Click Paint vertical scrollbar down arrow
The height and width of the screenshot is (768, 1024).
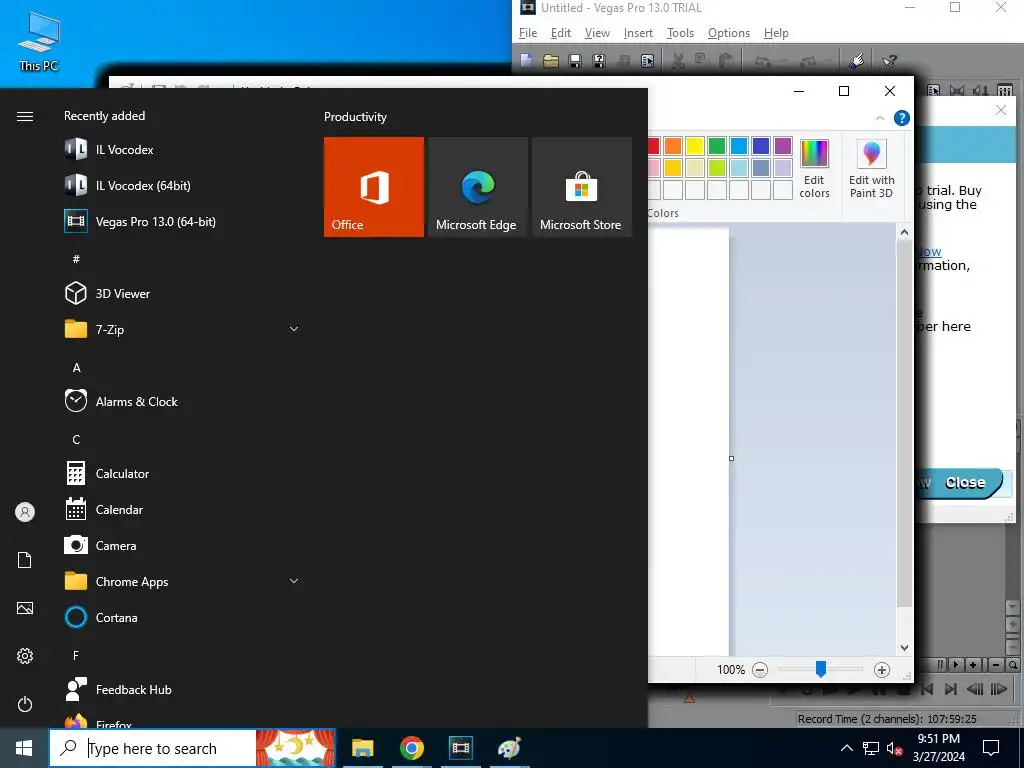click(904, 648)
